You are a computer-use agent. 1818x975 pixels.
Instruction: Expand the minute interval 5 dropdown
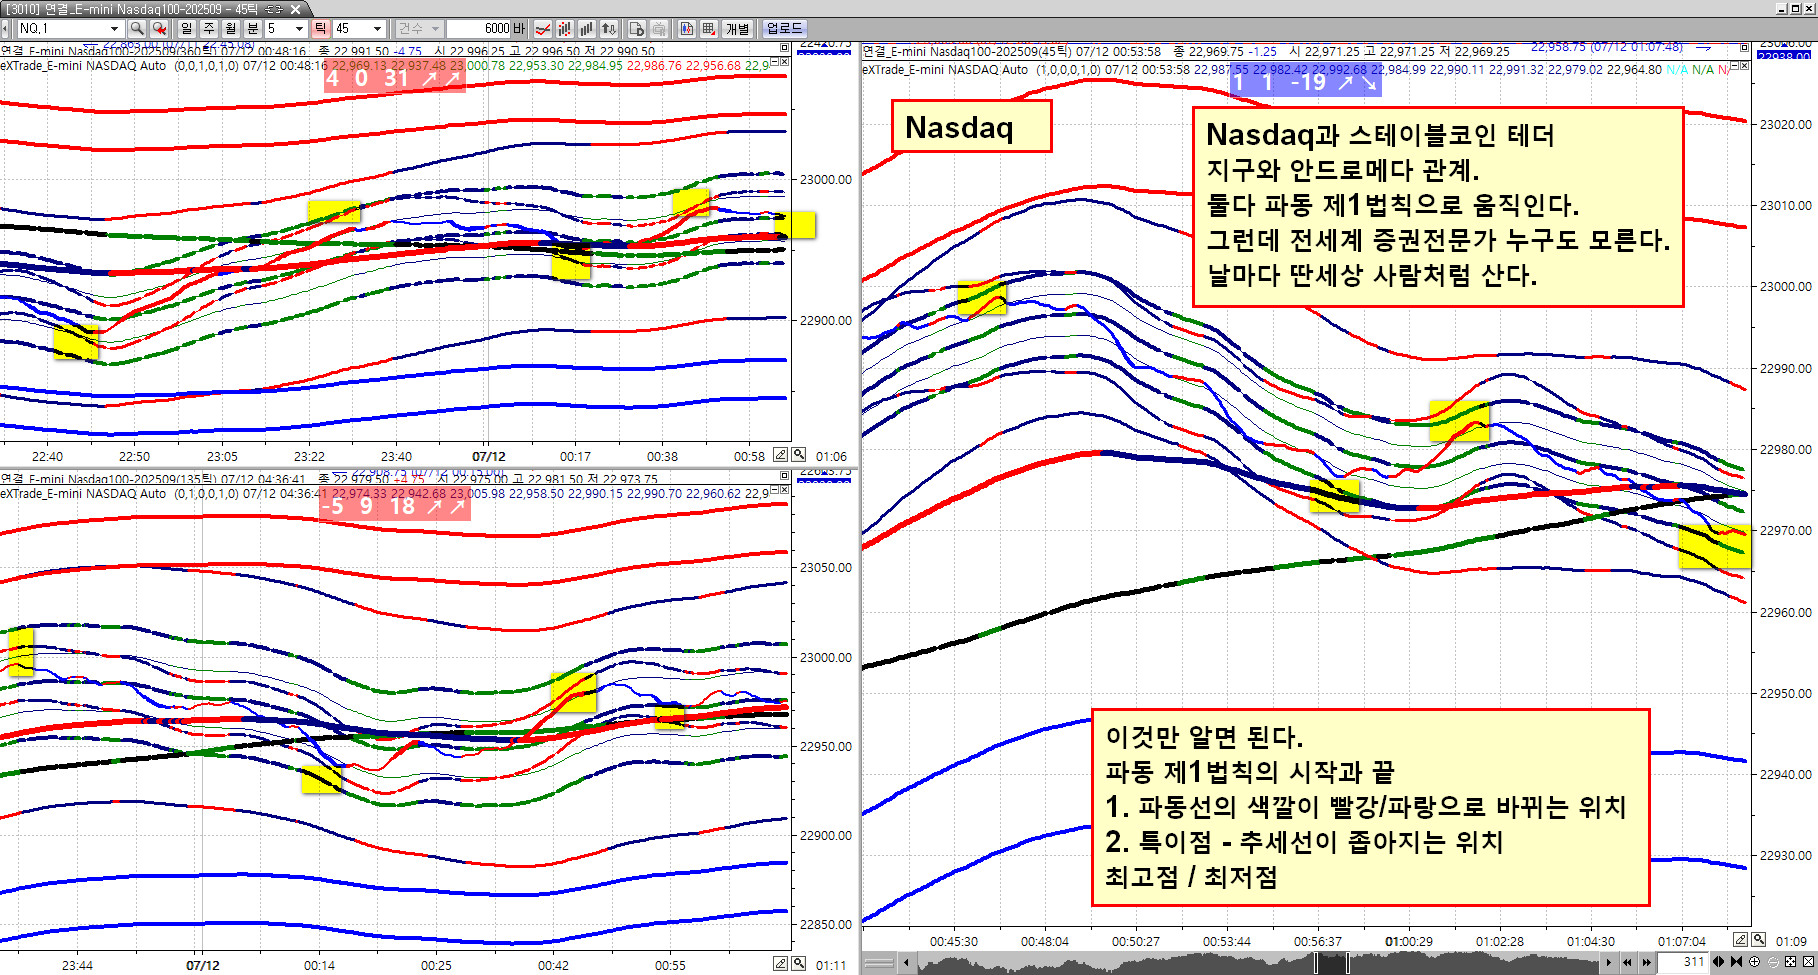299,28
